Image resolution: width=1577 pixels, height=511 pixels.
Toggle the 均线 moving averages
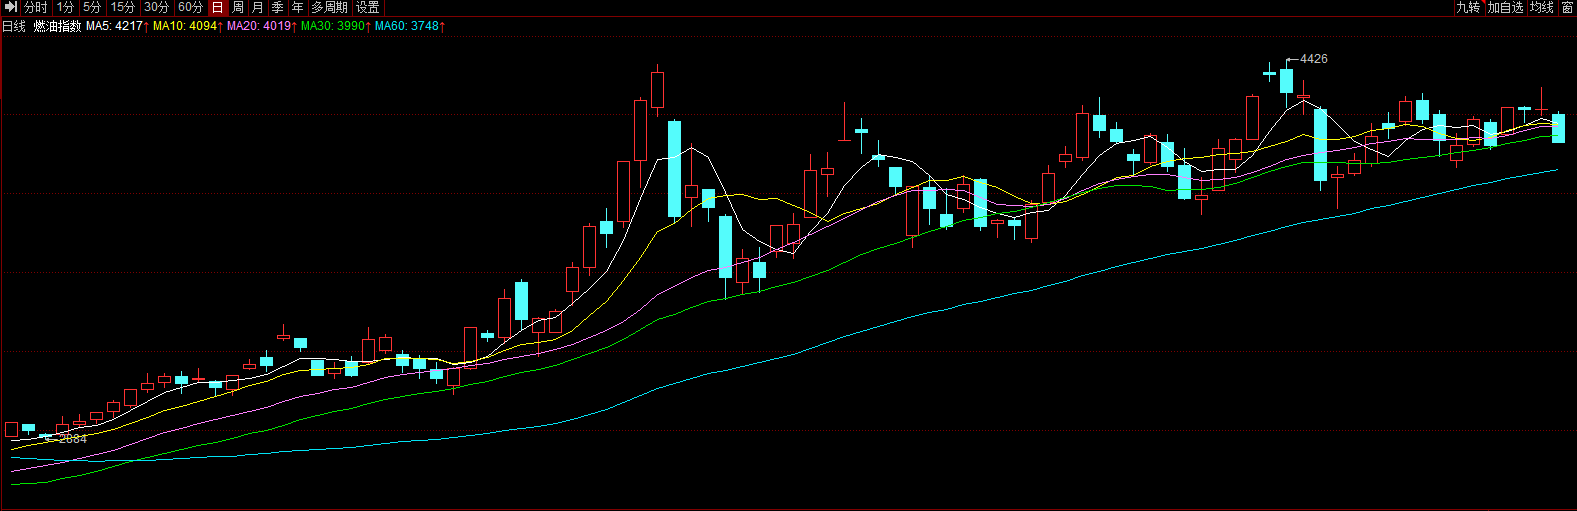tap(1542, 7)
